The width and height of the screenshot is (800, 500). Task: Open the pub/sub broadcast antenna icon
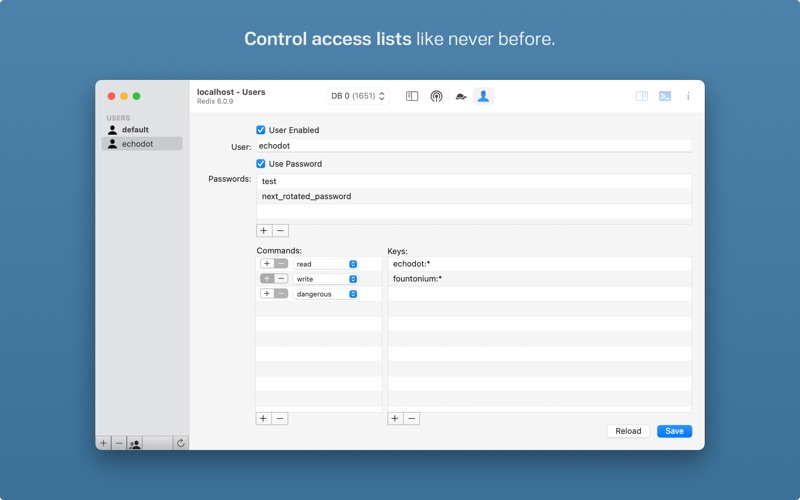(x=436, y=96)
